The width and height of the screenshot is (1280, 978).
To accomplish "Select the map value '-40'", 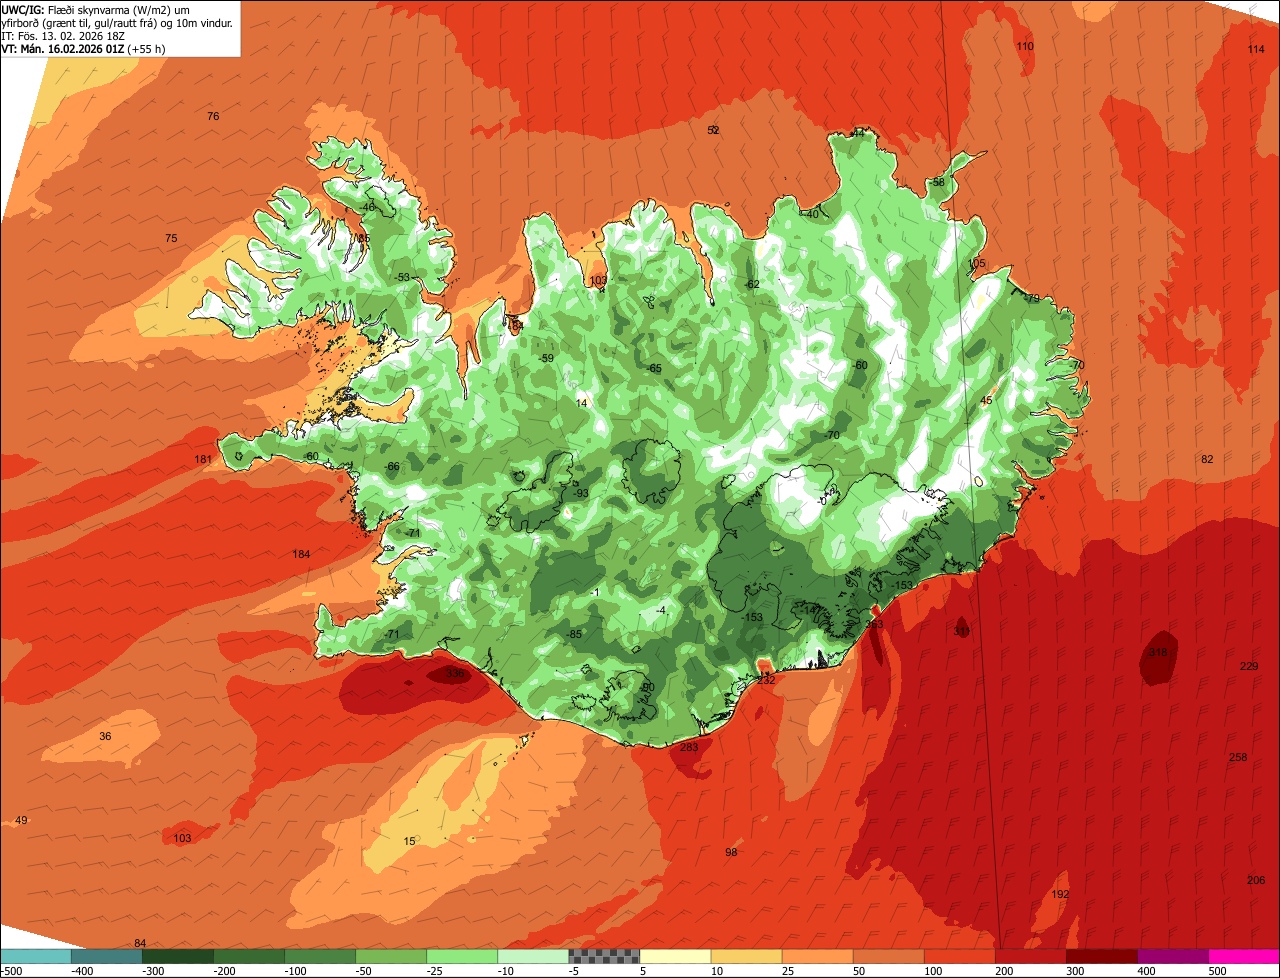I will [x=811, y=214].
